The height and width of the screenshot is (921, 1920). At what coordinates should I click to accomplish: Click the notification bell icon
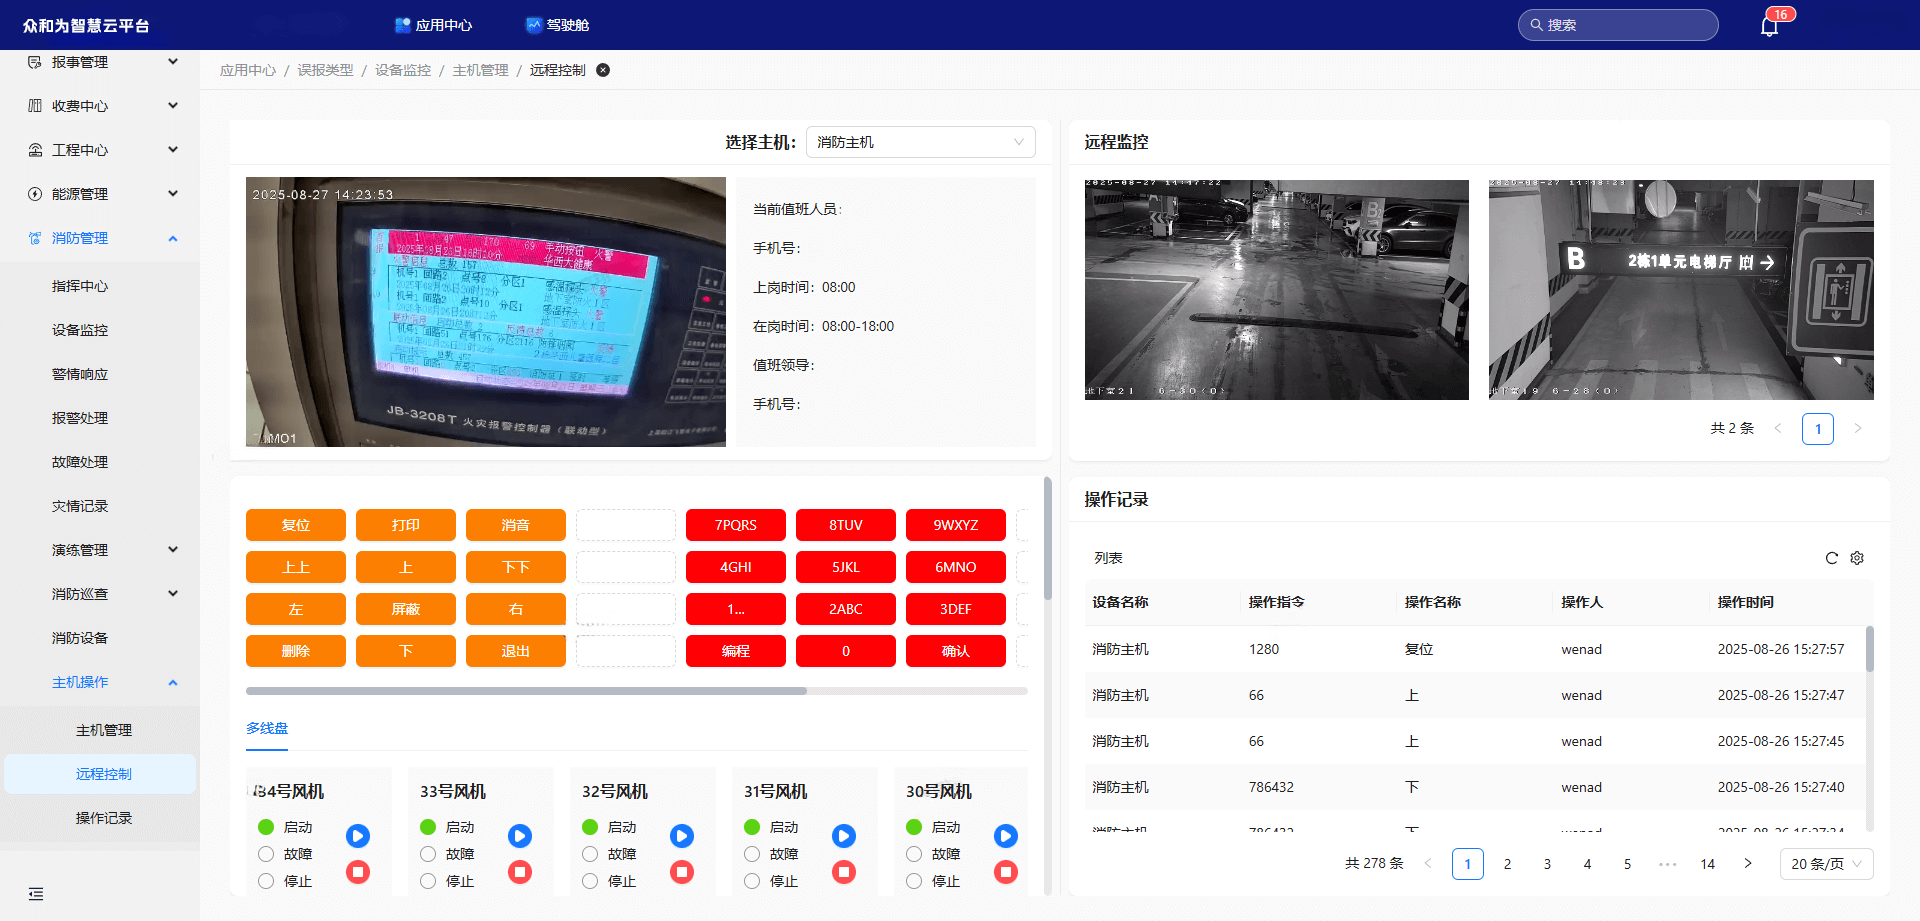pyautogui.click(x=1769, y=26)
